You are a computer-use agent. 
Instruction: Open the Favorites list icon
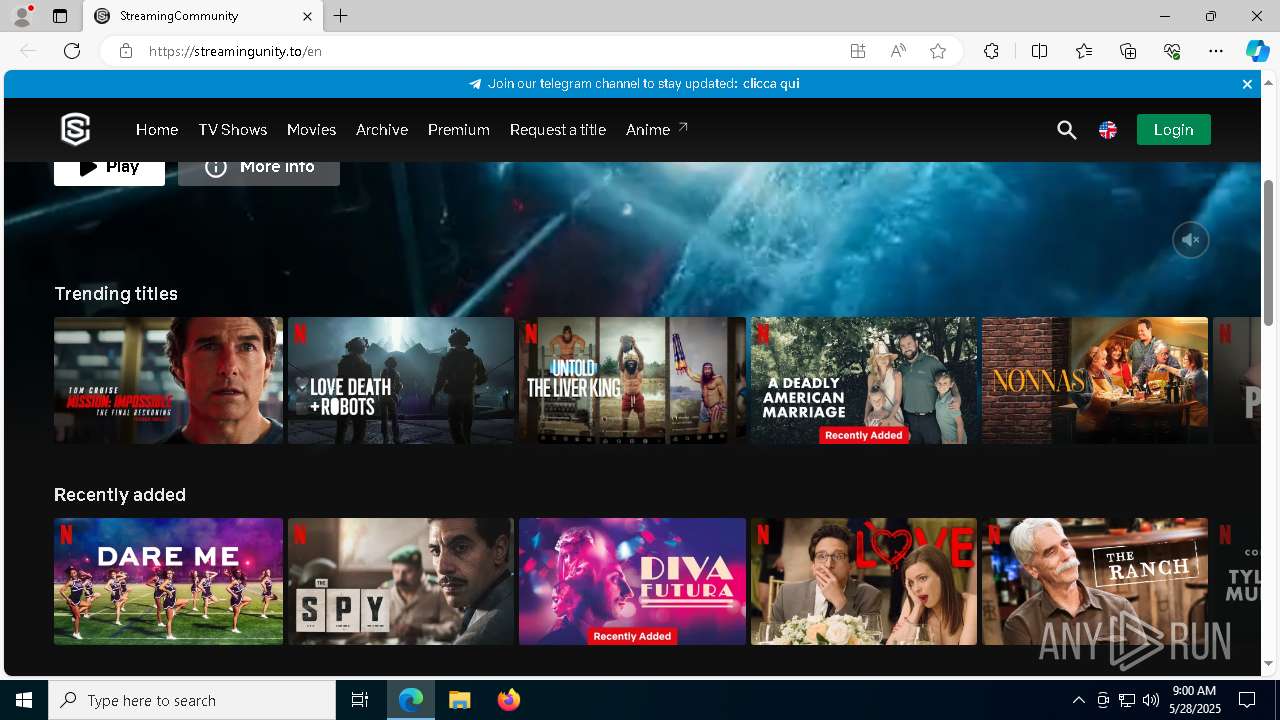1084,51
